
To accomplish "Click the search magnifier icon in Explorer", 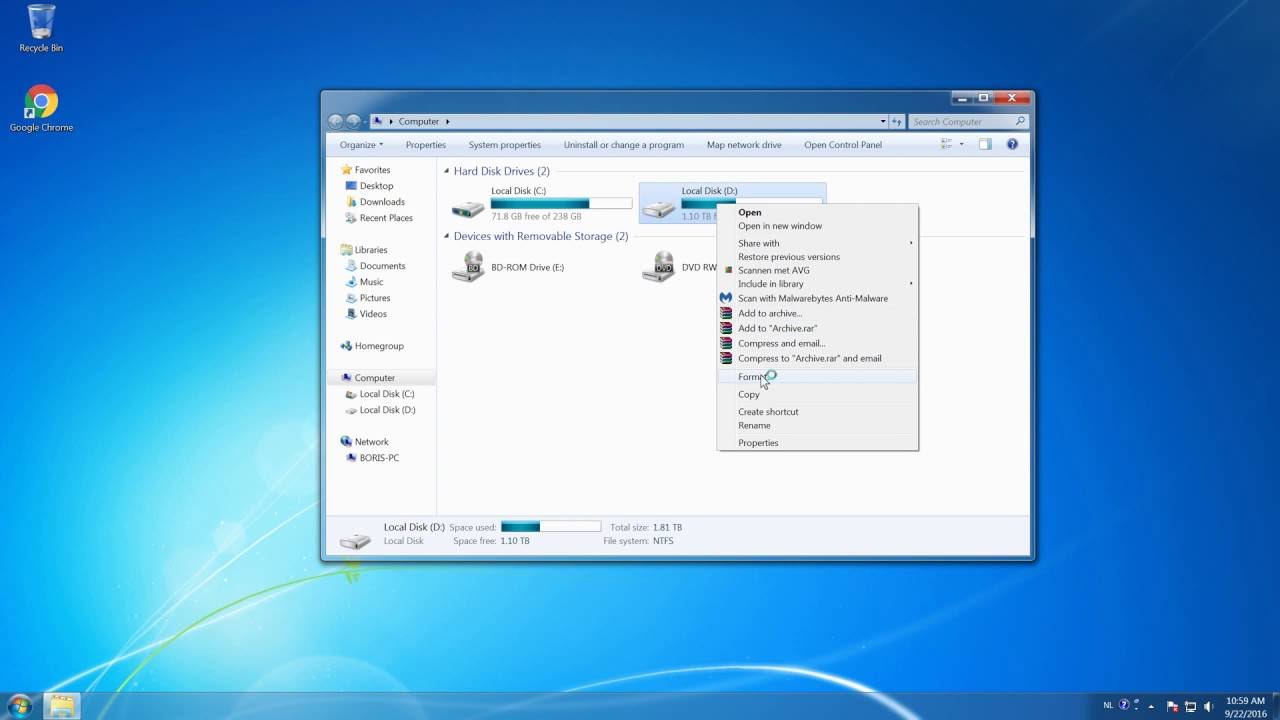I will (x=1020, y=121).
